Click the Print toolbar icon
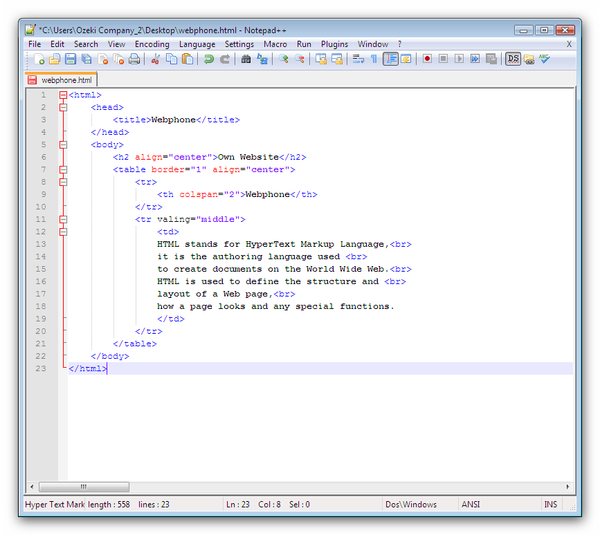Viewport: 600px width, 535px height. (134, 60)
